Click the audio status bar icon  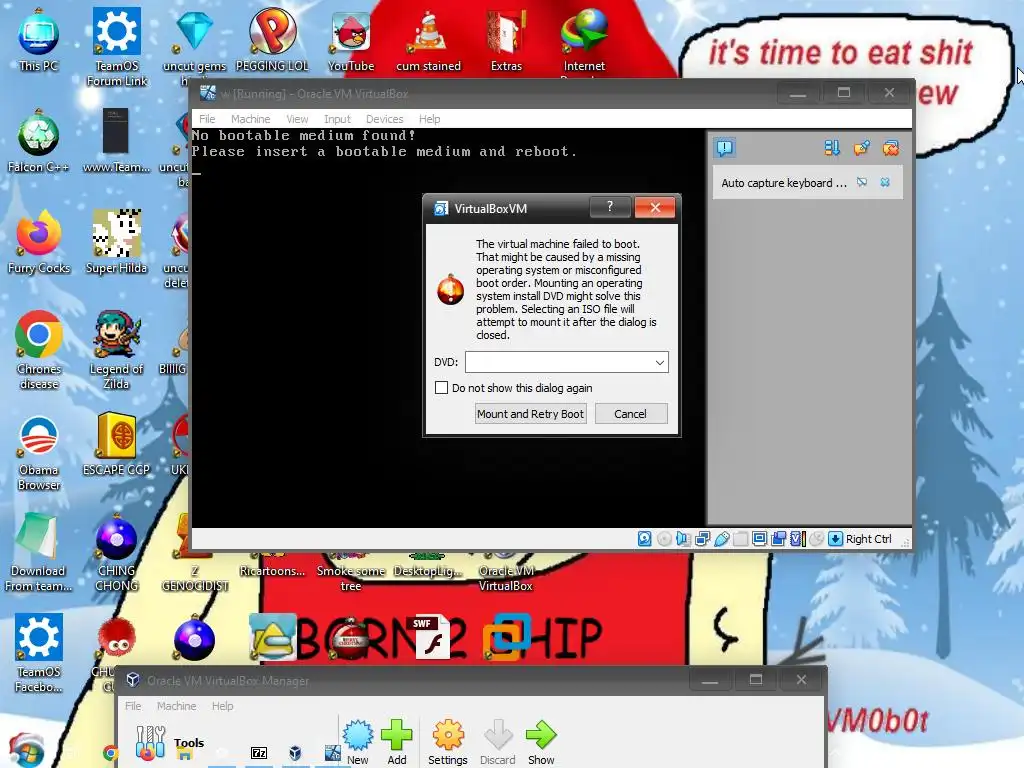click(x=683, y=539)
